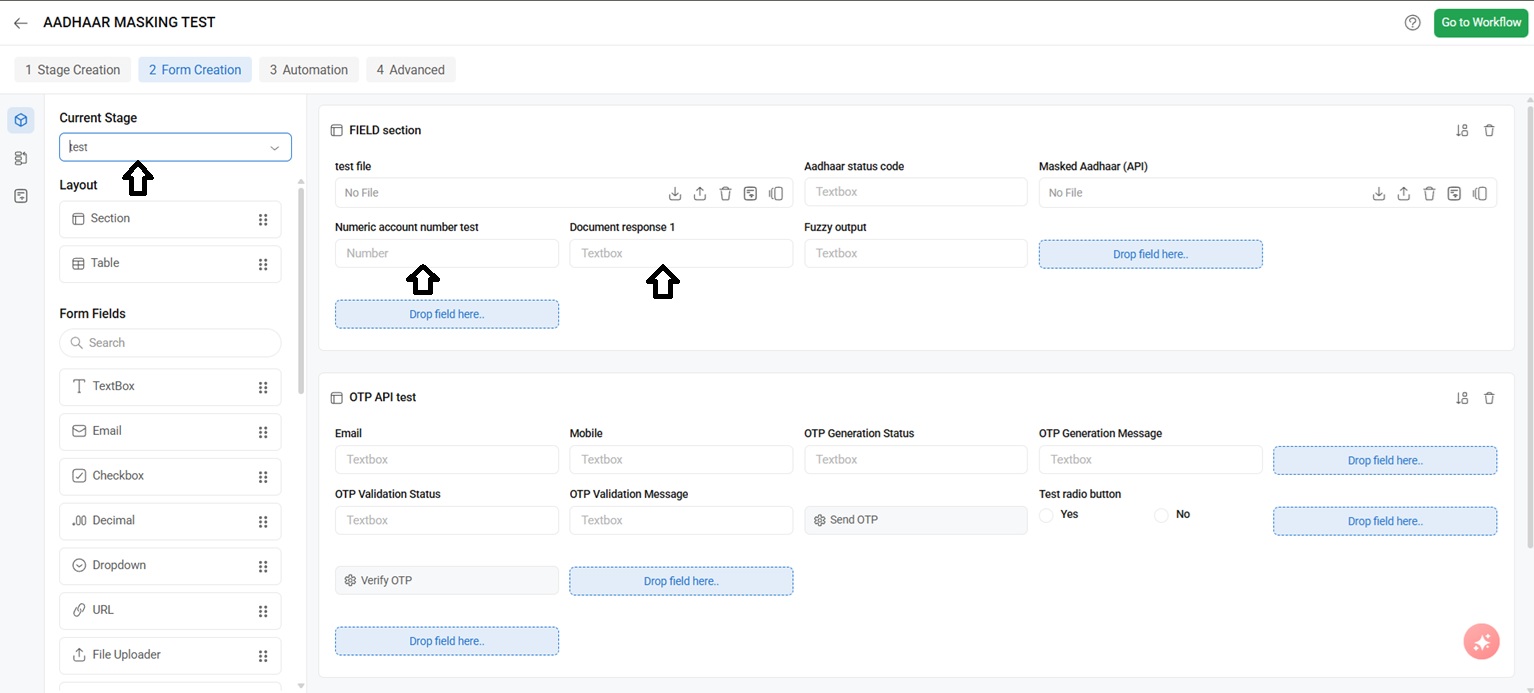
Task: Open the help question mark icon
Action: (1412, 23)
